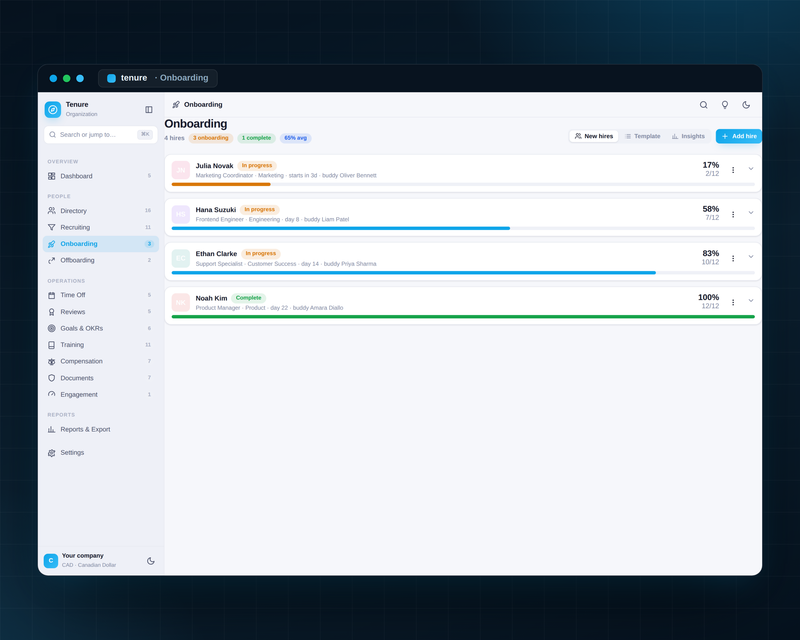Screen dimensions: 800x640
Task: Open more options for Julia Novak
Action: (733, 170)
